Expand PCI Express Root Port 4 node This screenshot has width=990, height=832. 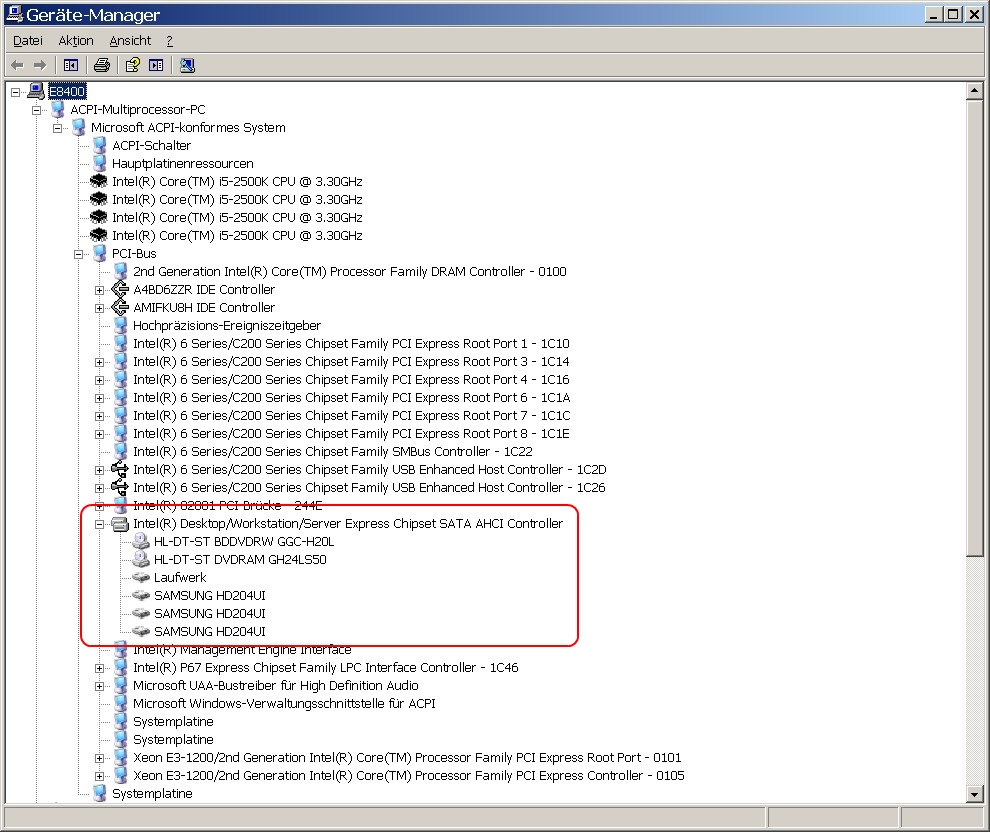click(99, 380)
